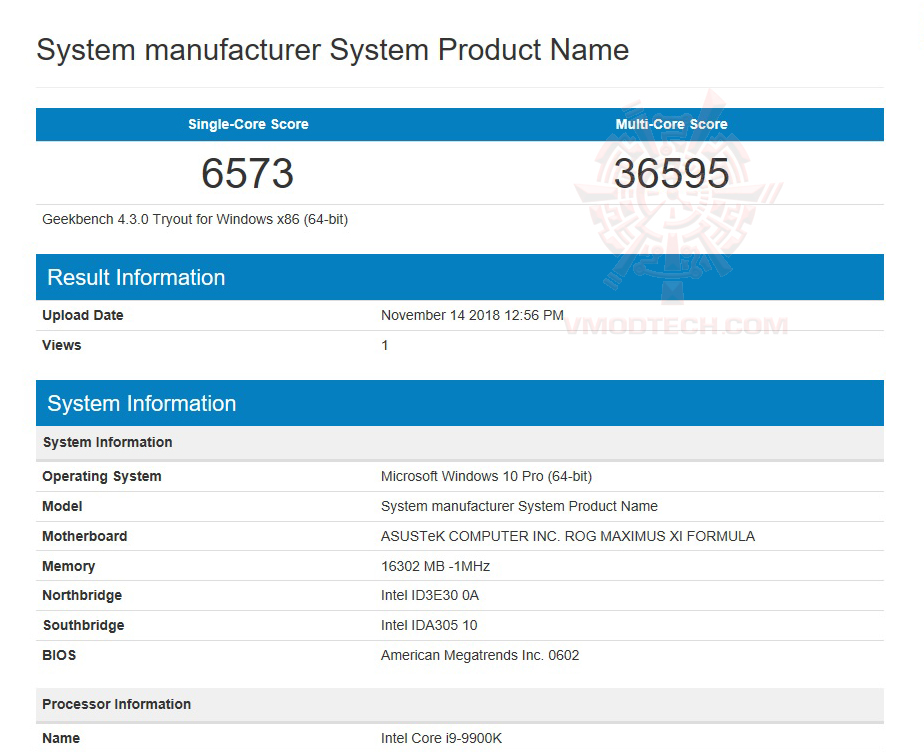Select the Multi-Core Score header

pos(671,124)
